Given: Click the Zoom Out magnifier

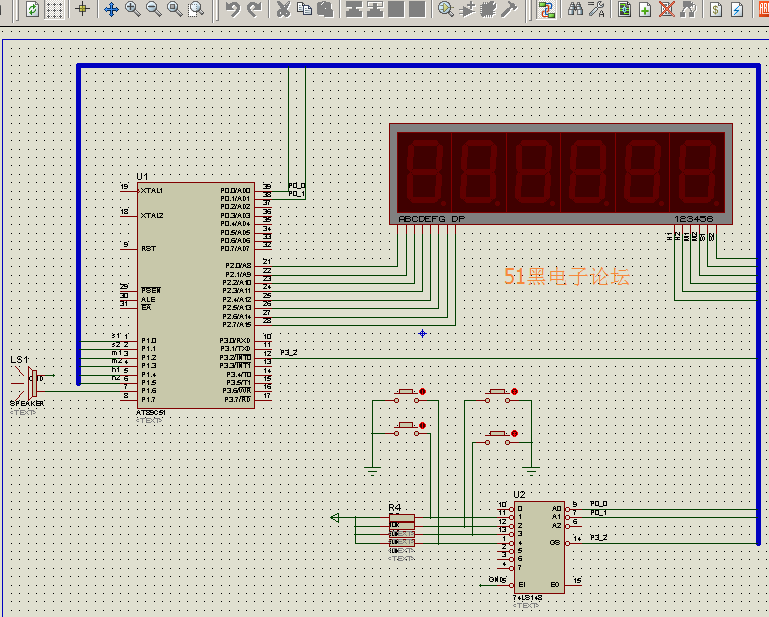Looking at the screenshot, I should pyautogui.click(x=154, y=9).
